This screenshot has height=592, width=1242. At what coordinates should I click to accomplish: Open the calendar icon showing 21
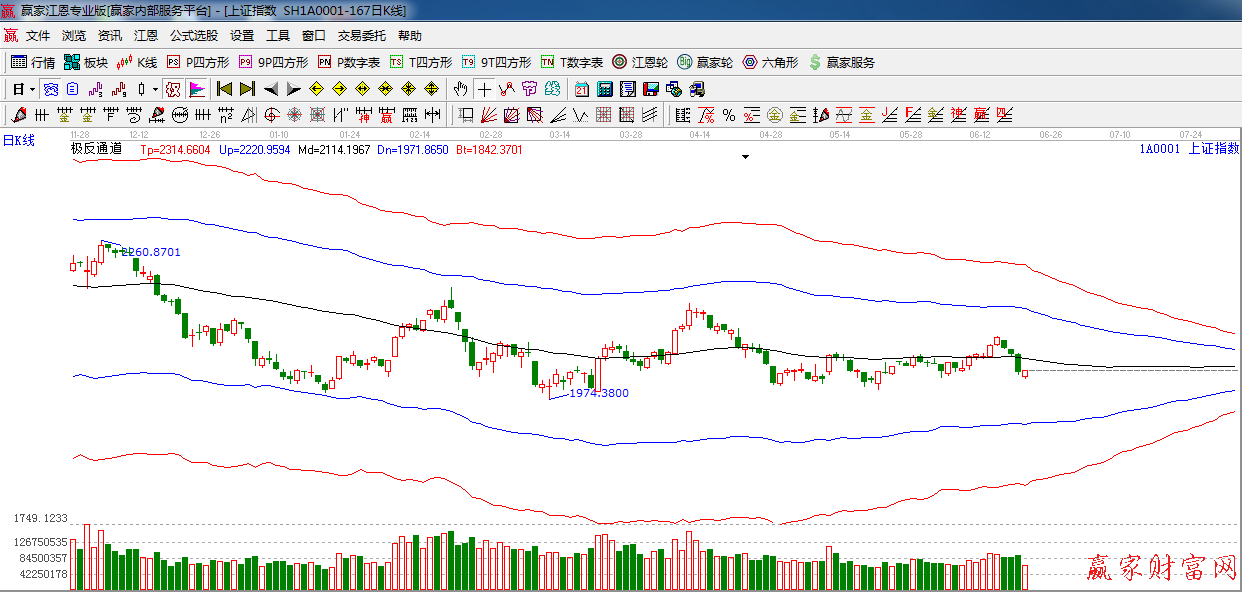(x=582, y=89)
